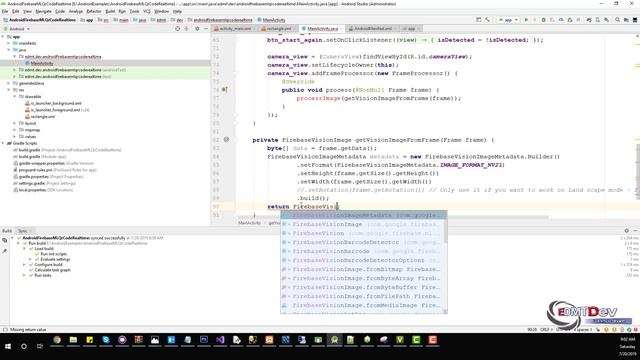Viewport: 640px width, 360px height.
Task: Open Visual Studio from the taskbar
Action: pos(220,340)
